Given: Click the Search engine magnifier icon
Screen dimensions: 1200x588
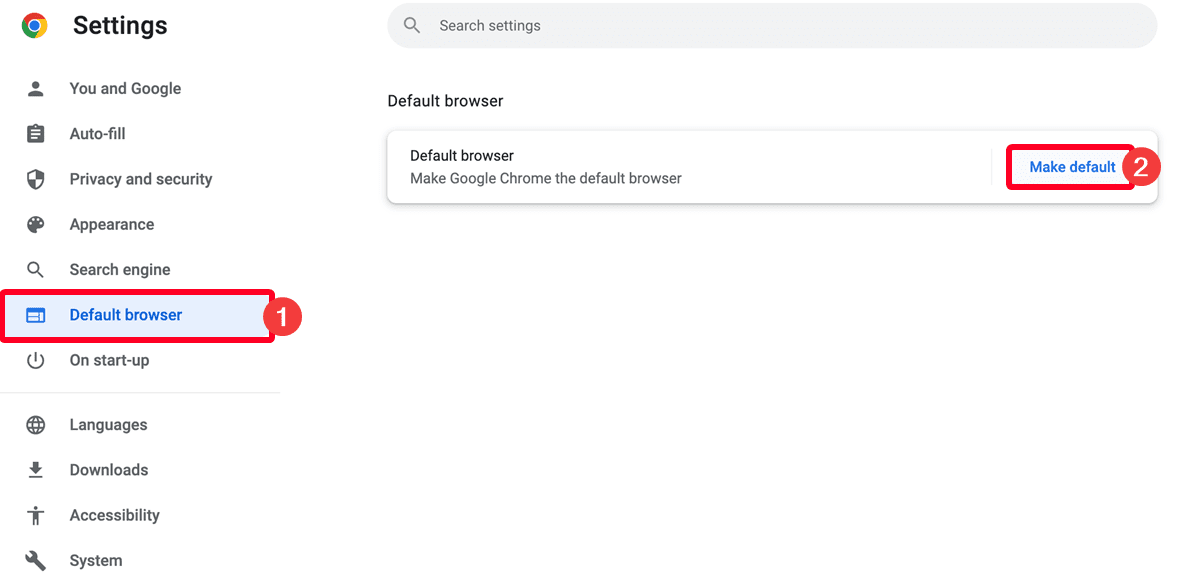Looking at the screenshot, I should (36, 269).
